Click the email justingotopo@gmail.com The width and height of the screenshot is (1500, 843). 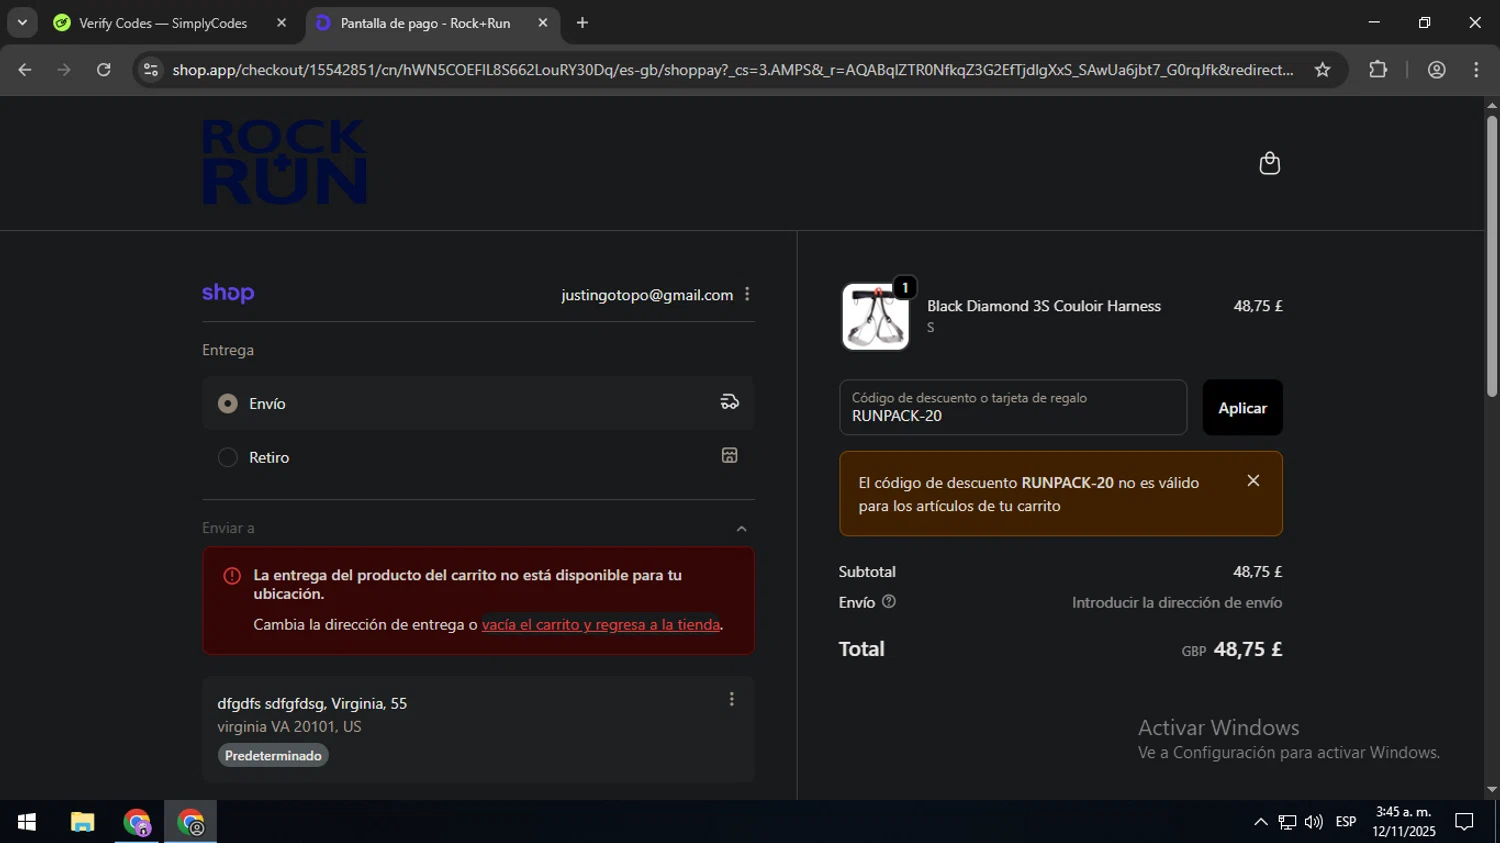(647, 295)
